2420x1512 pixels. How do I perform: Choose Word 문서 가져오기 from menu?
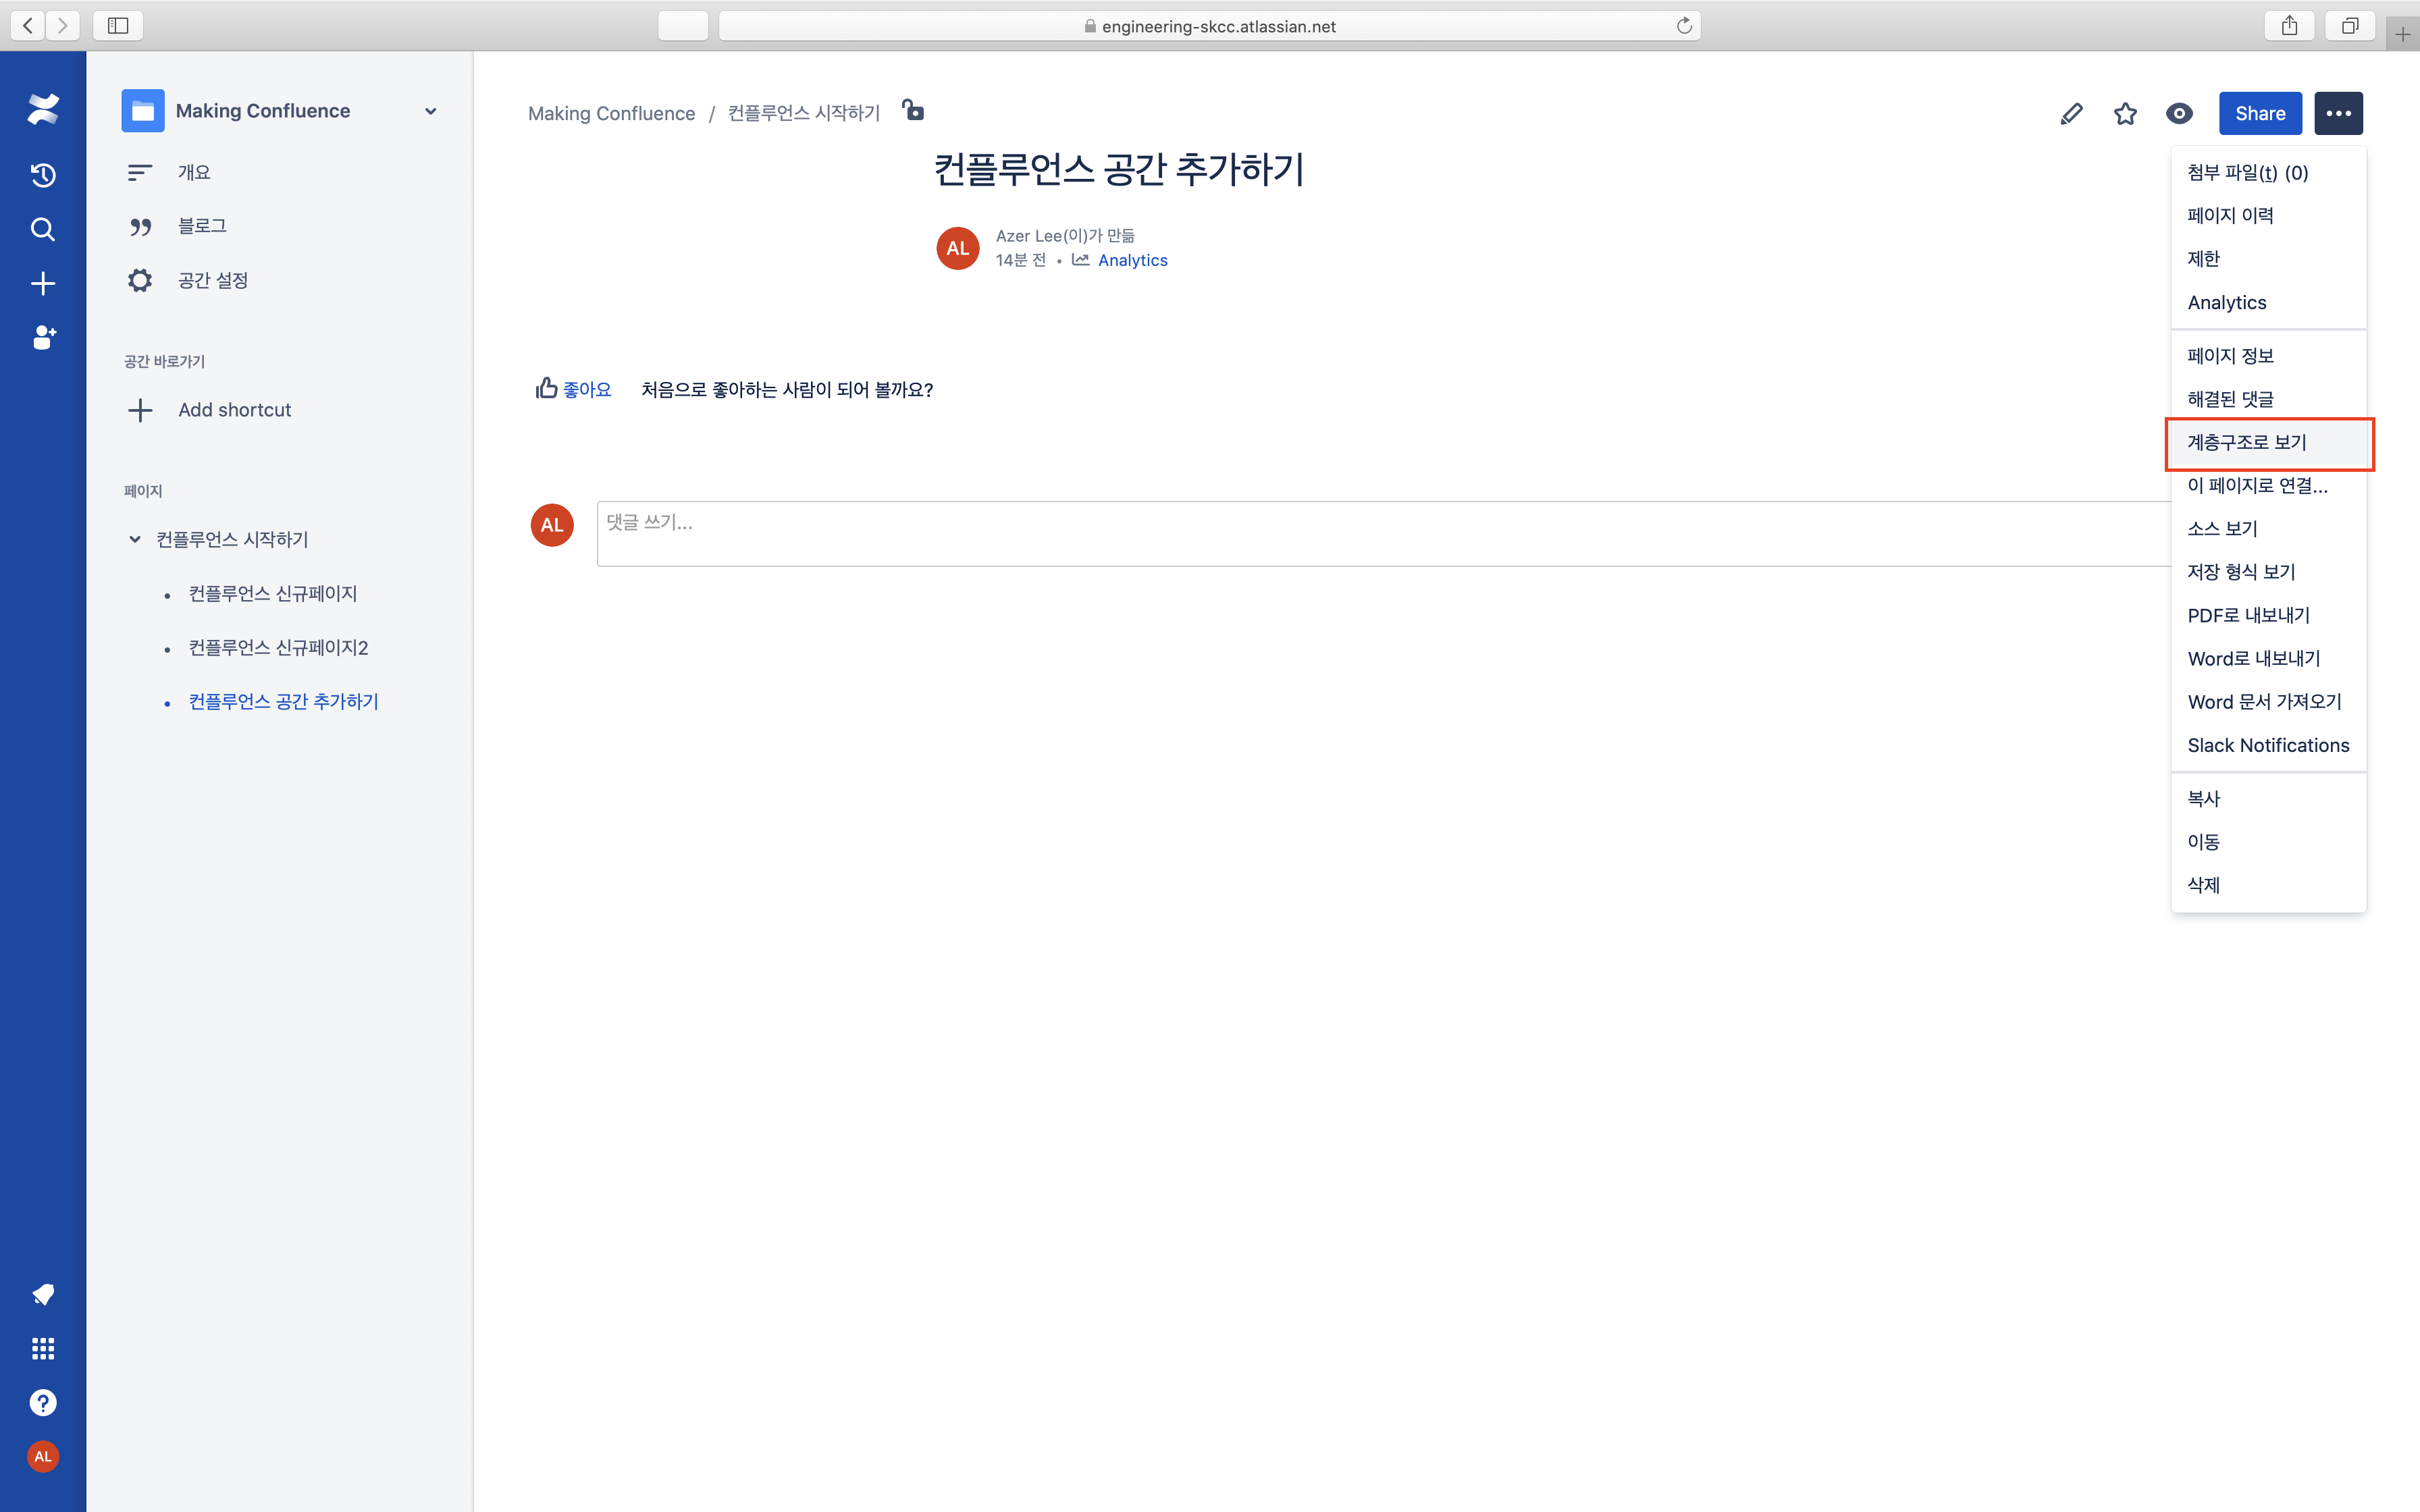click(x=2268, y=702)
